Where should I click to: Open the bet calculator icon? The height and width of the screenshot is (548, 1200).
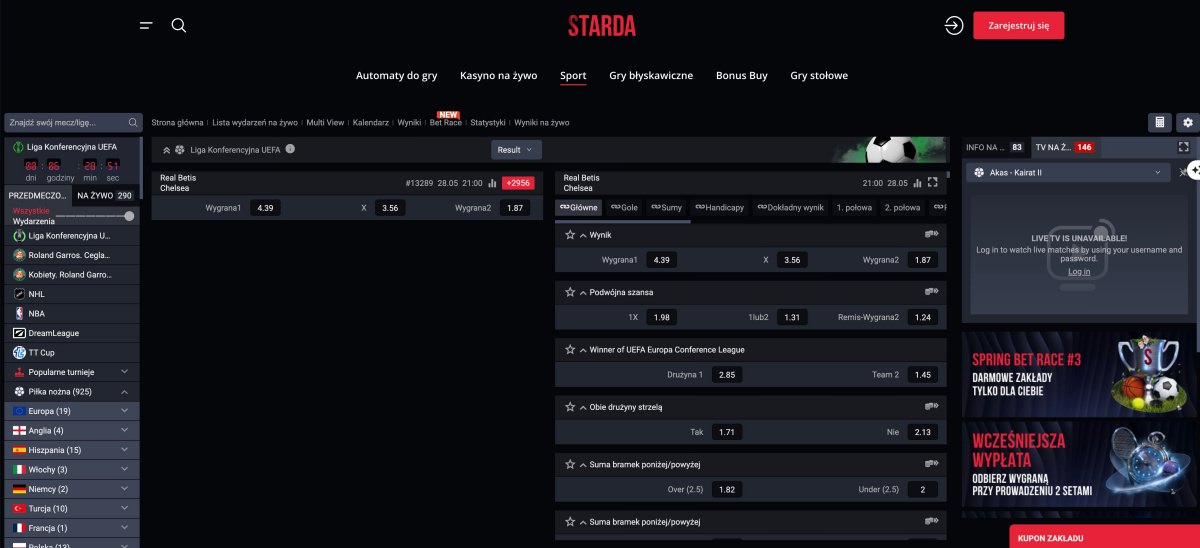[1160, 122]
